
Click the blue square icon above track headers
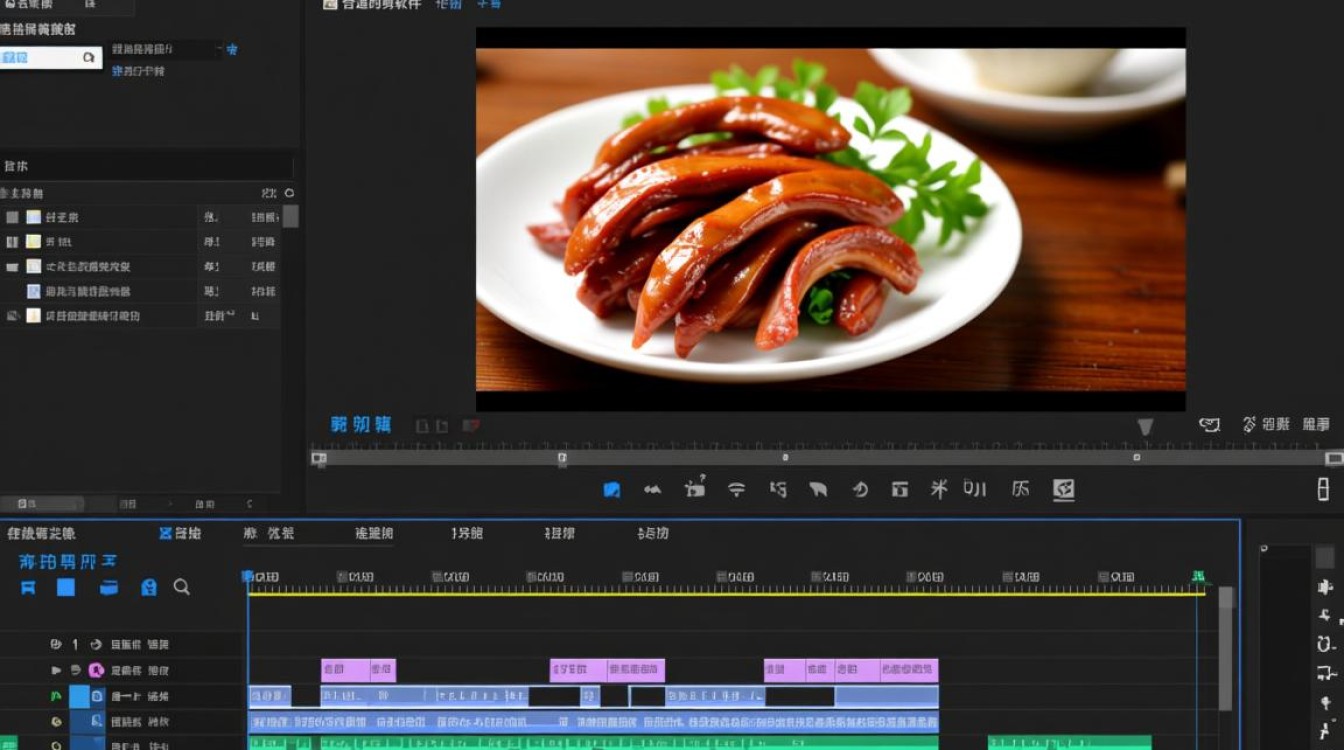(66, 587)
